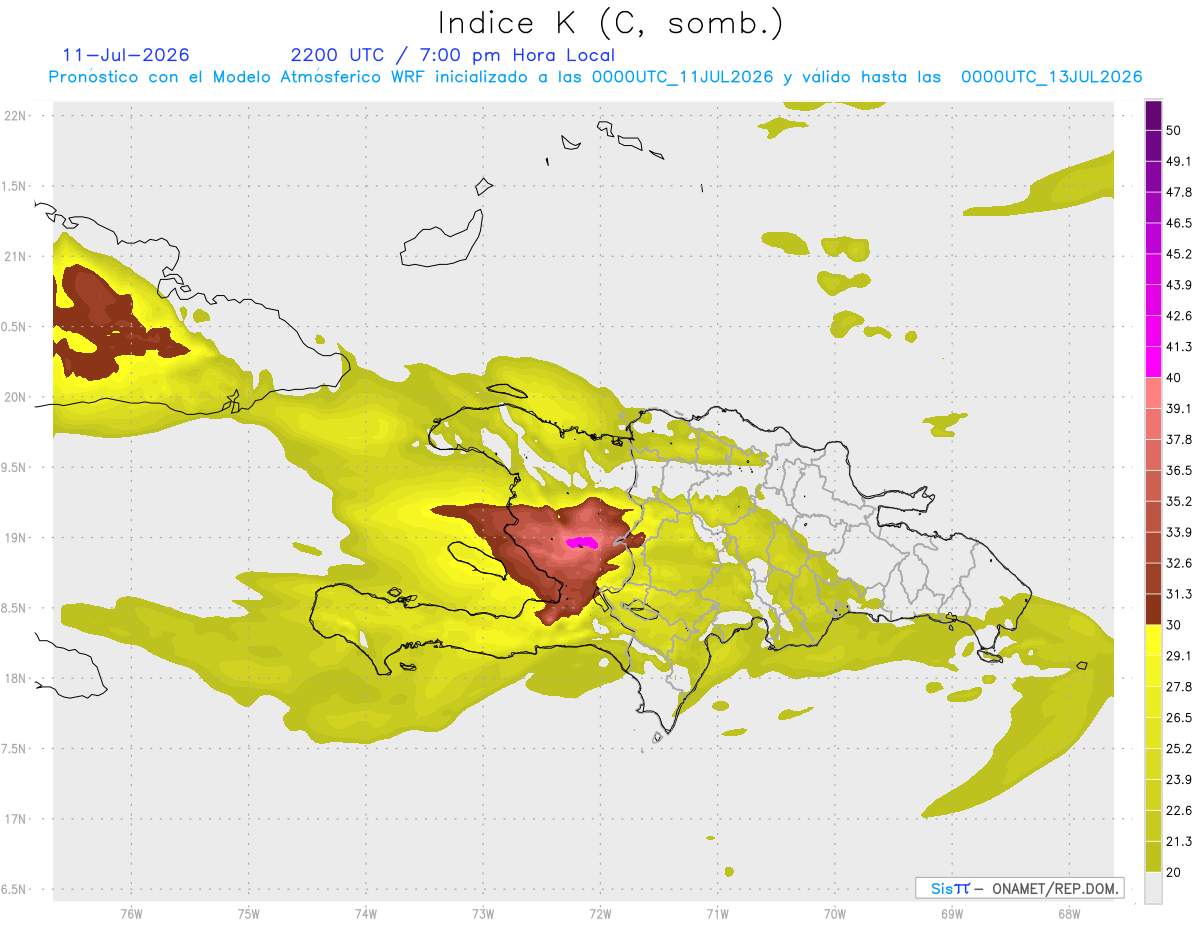
Task: Click the color bar label "36.5"
Action: point(1179,470)
